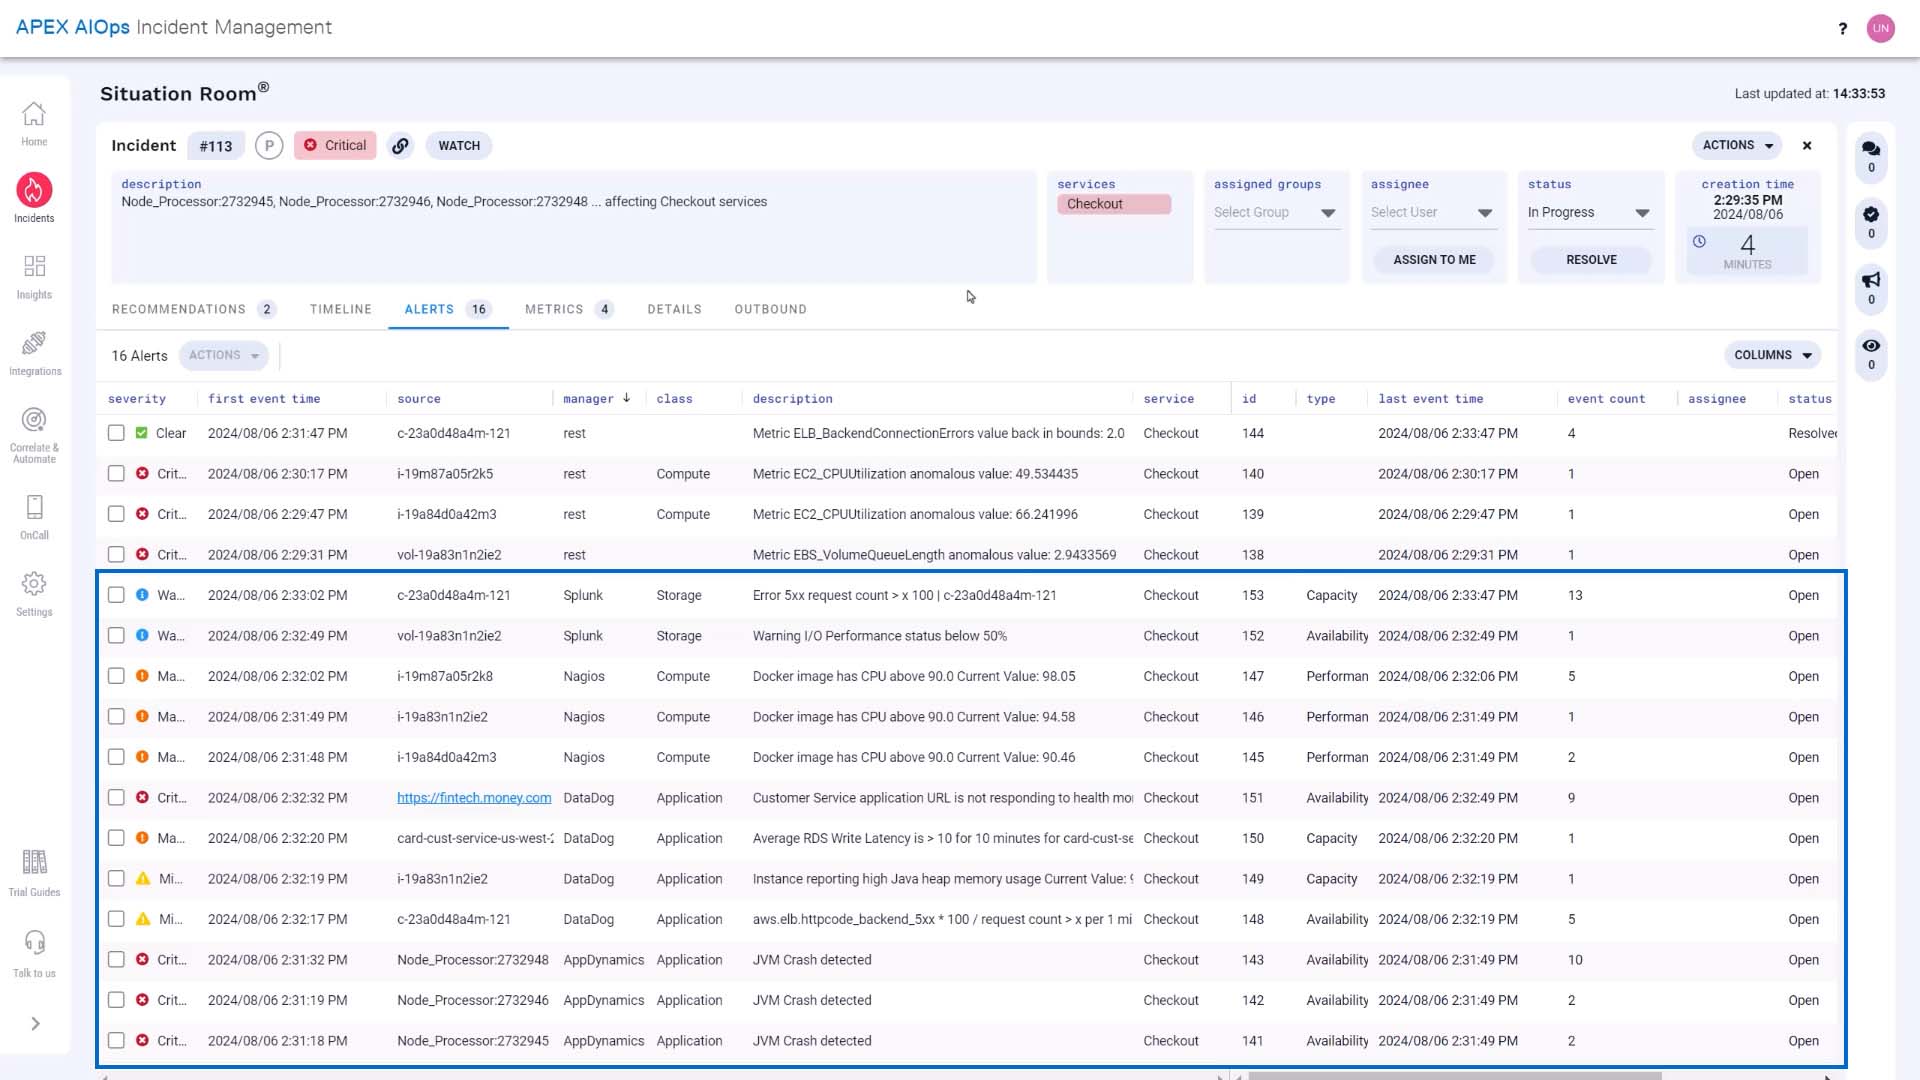Switch to DETAILS tab

[674, 310]
